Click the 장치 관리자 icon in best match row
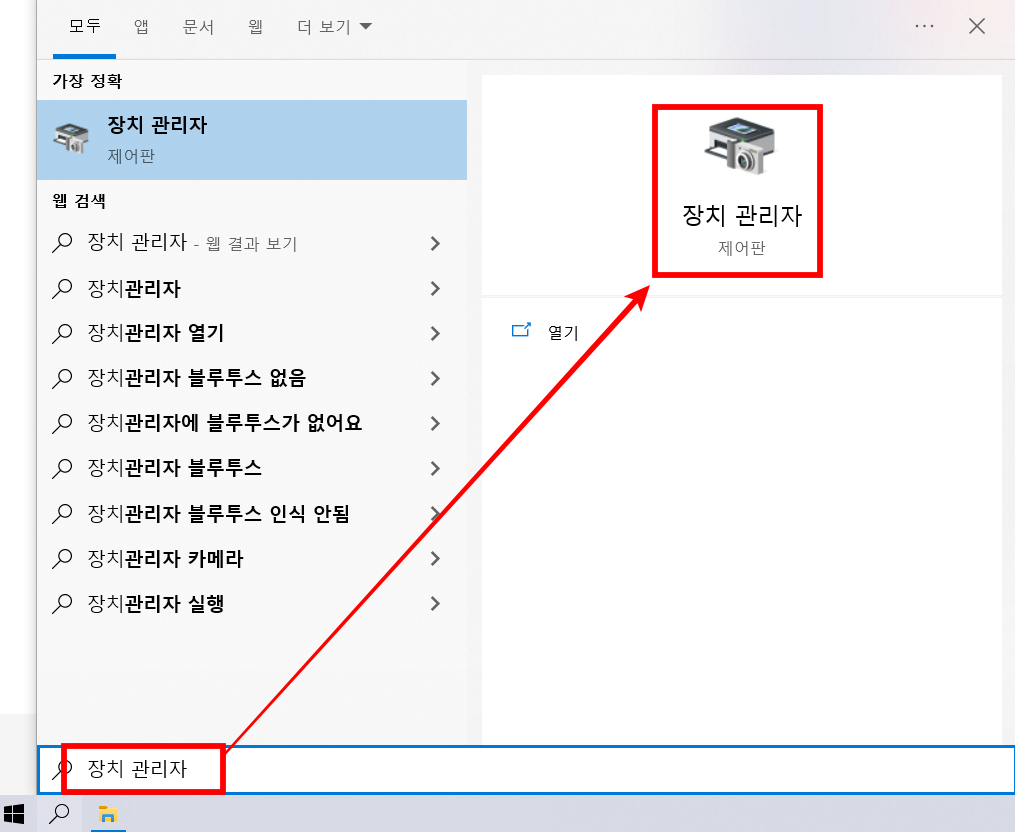The width and height of the screenshot is (1015, 832). (71, 138)
